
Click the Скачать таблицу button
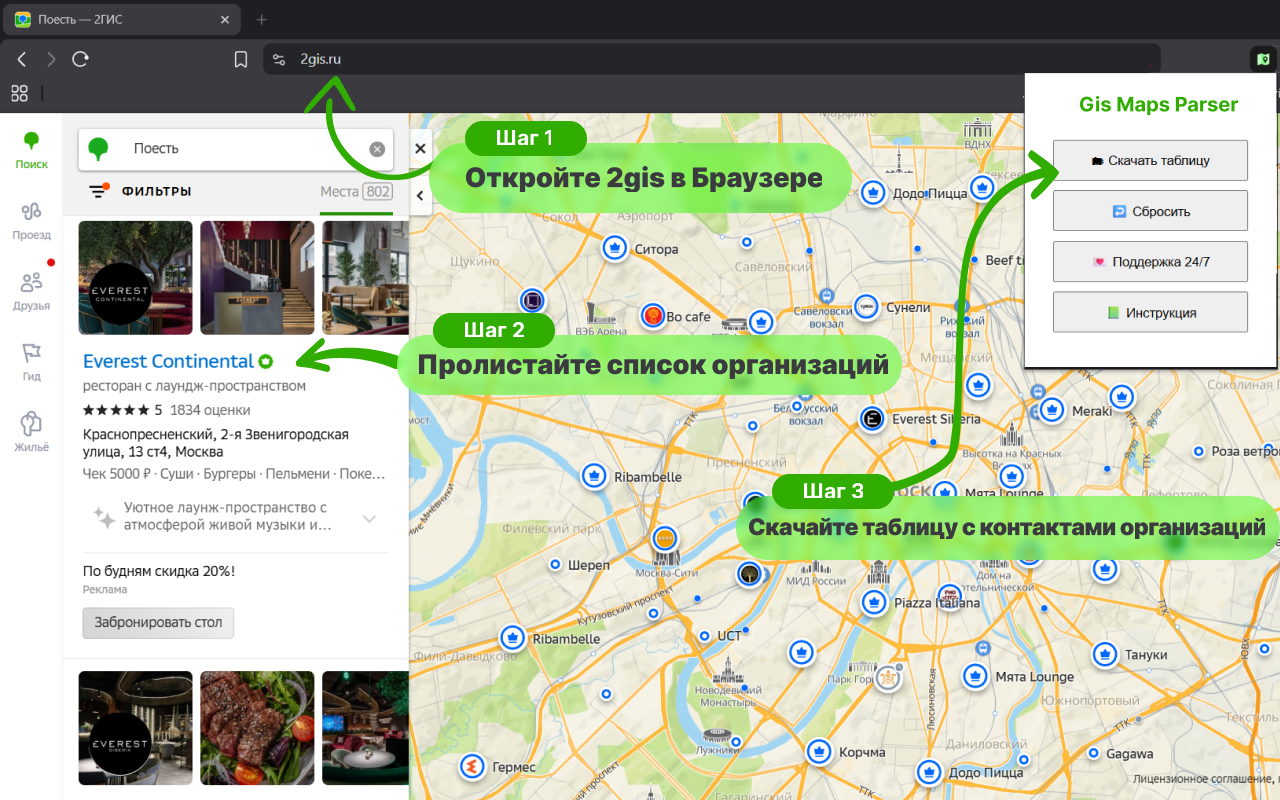click(1150, 160)
